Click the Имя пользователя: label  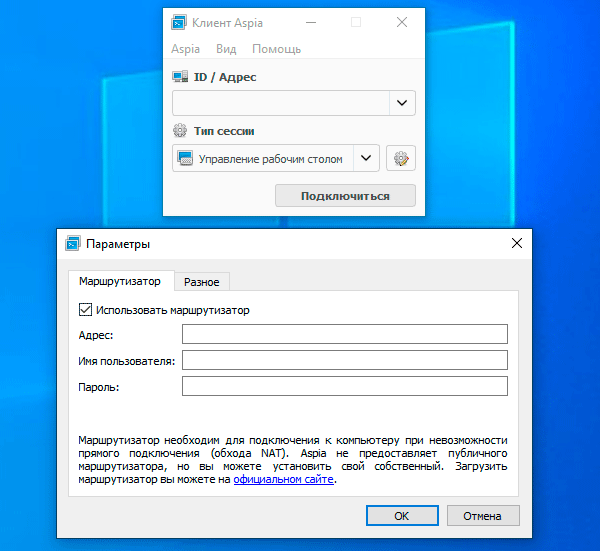[x=127, y=361]
